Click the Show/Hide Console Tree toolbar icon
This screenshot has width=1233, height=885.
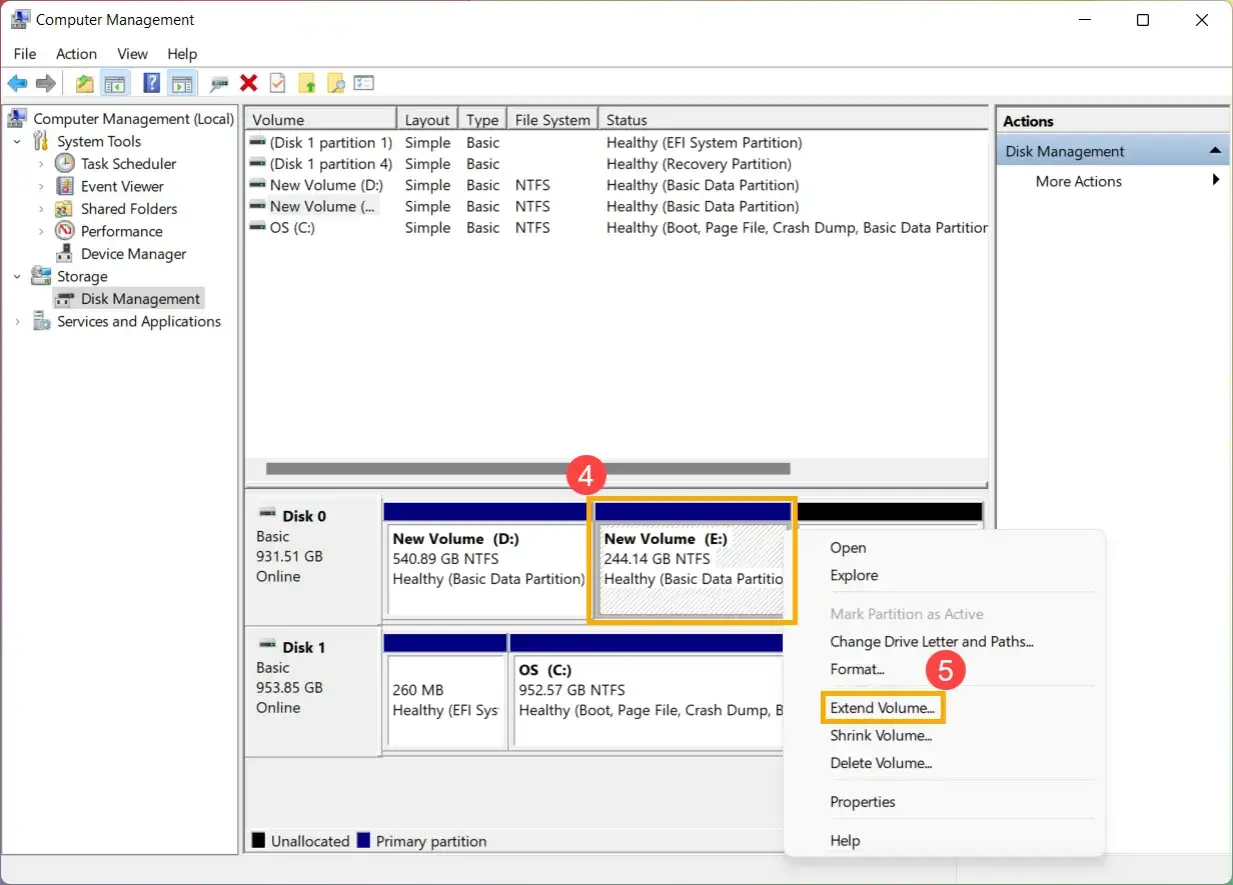click(x=115, y=83)
